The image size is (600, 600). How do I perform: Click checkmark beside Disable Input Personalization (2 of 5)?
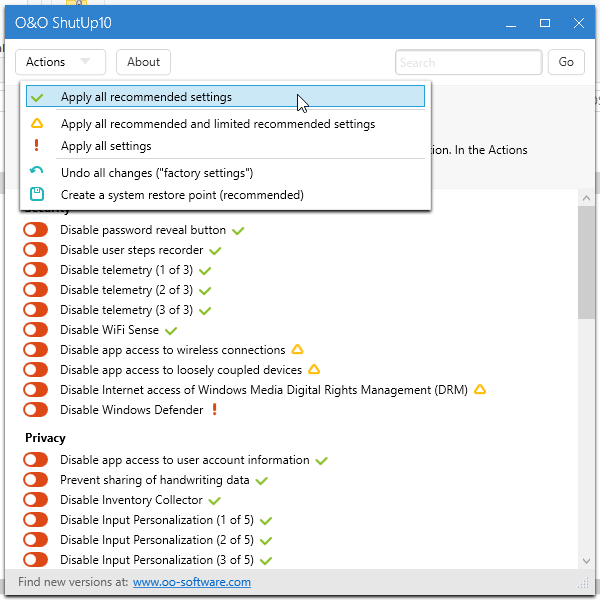click(266, 541)
